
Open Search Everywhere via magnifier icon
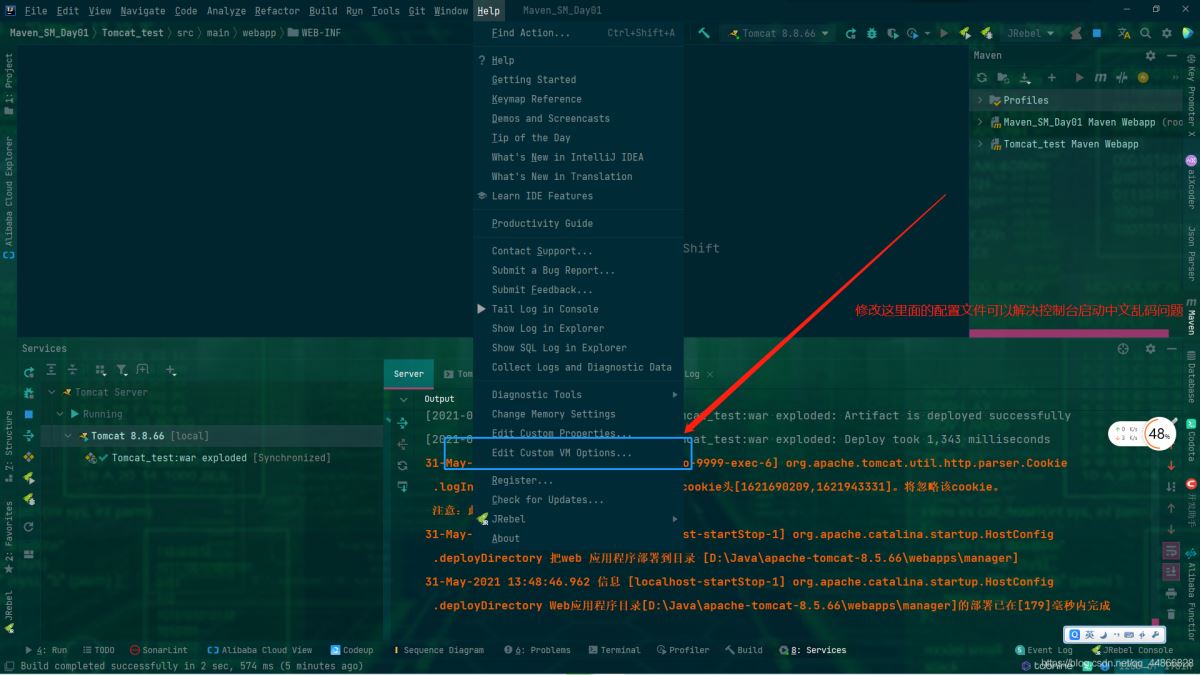(x=1145, y=33)
